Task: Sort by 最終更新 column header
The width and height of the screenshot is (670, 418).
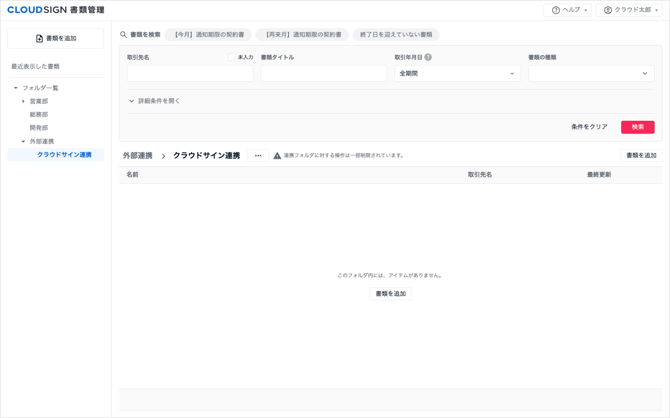Action: coord(599,175)
